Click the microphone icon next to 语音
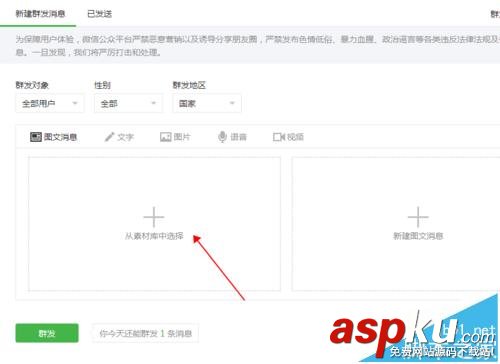 [x=222, y=137]
